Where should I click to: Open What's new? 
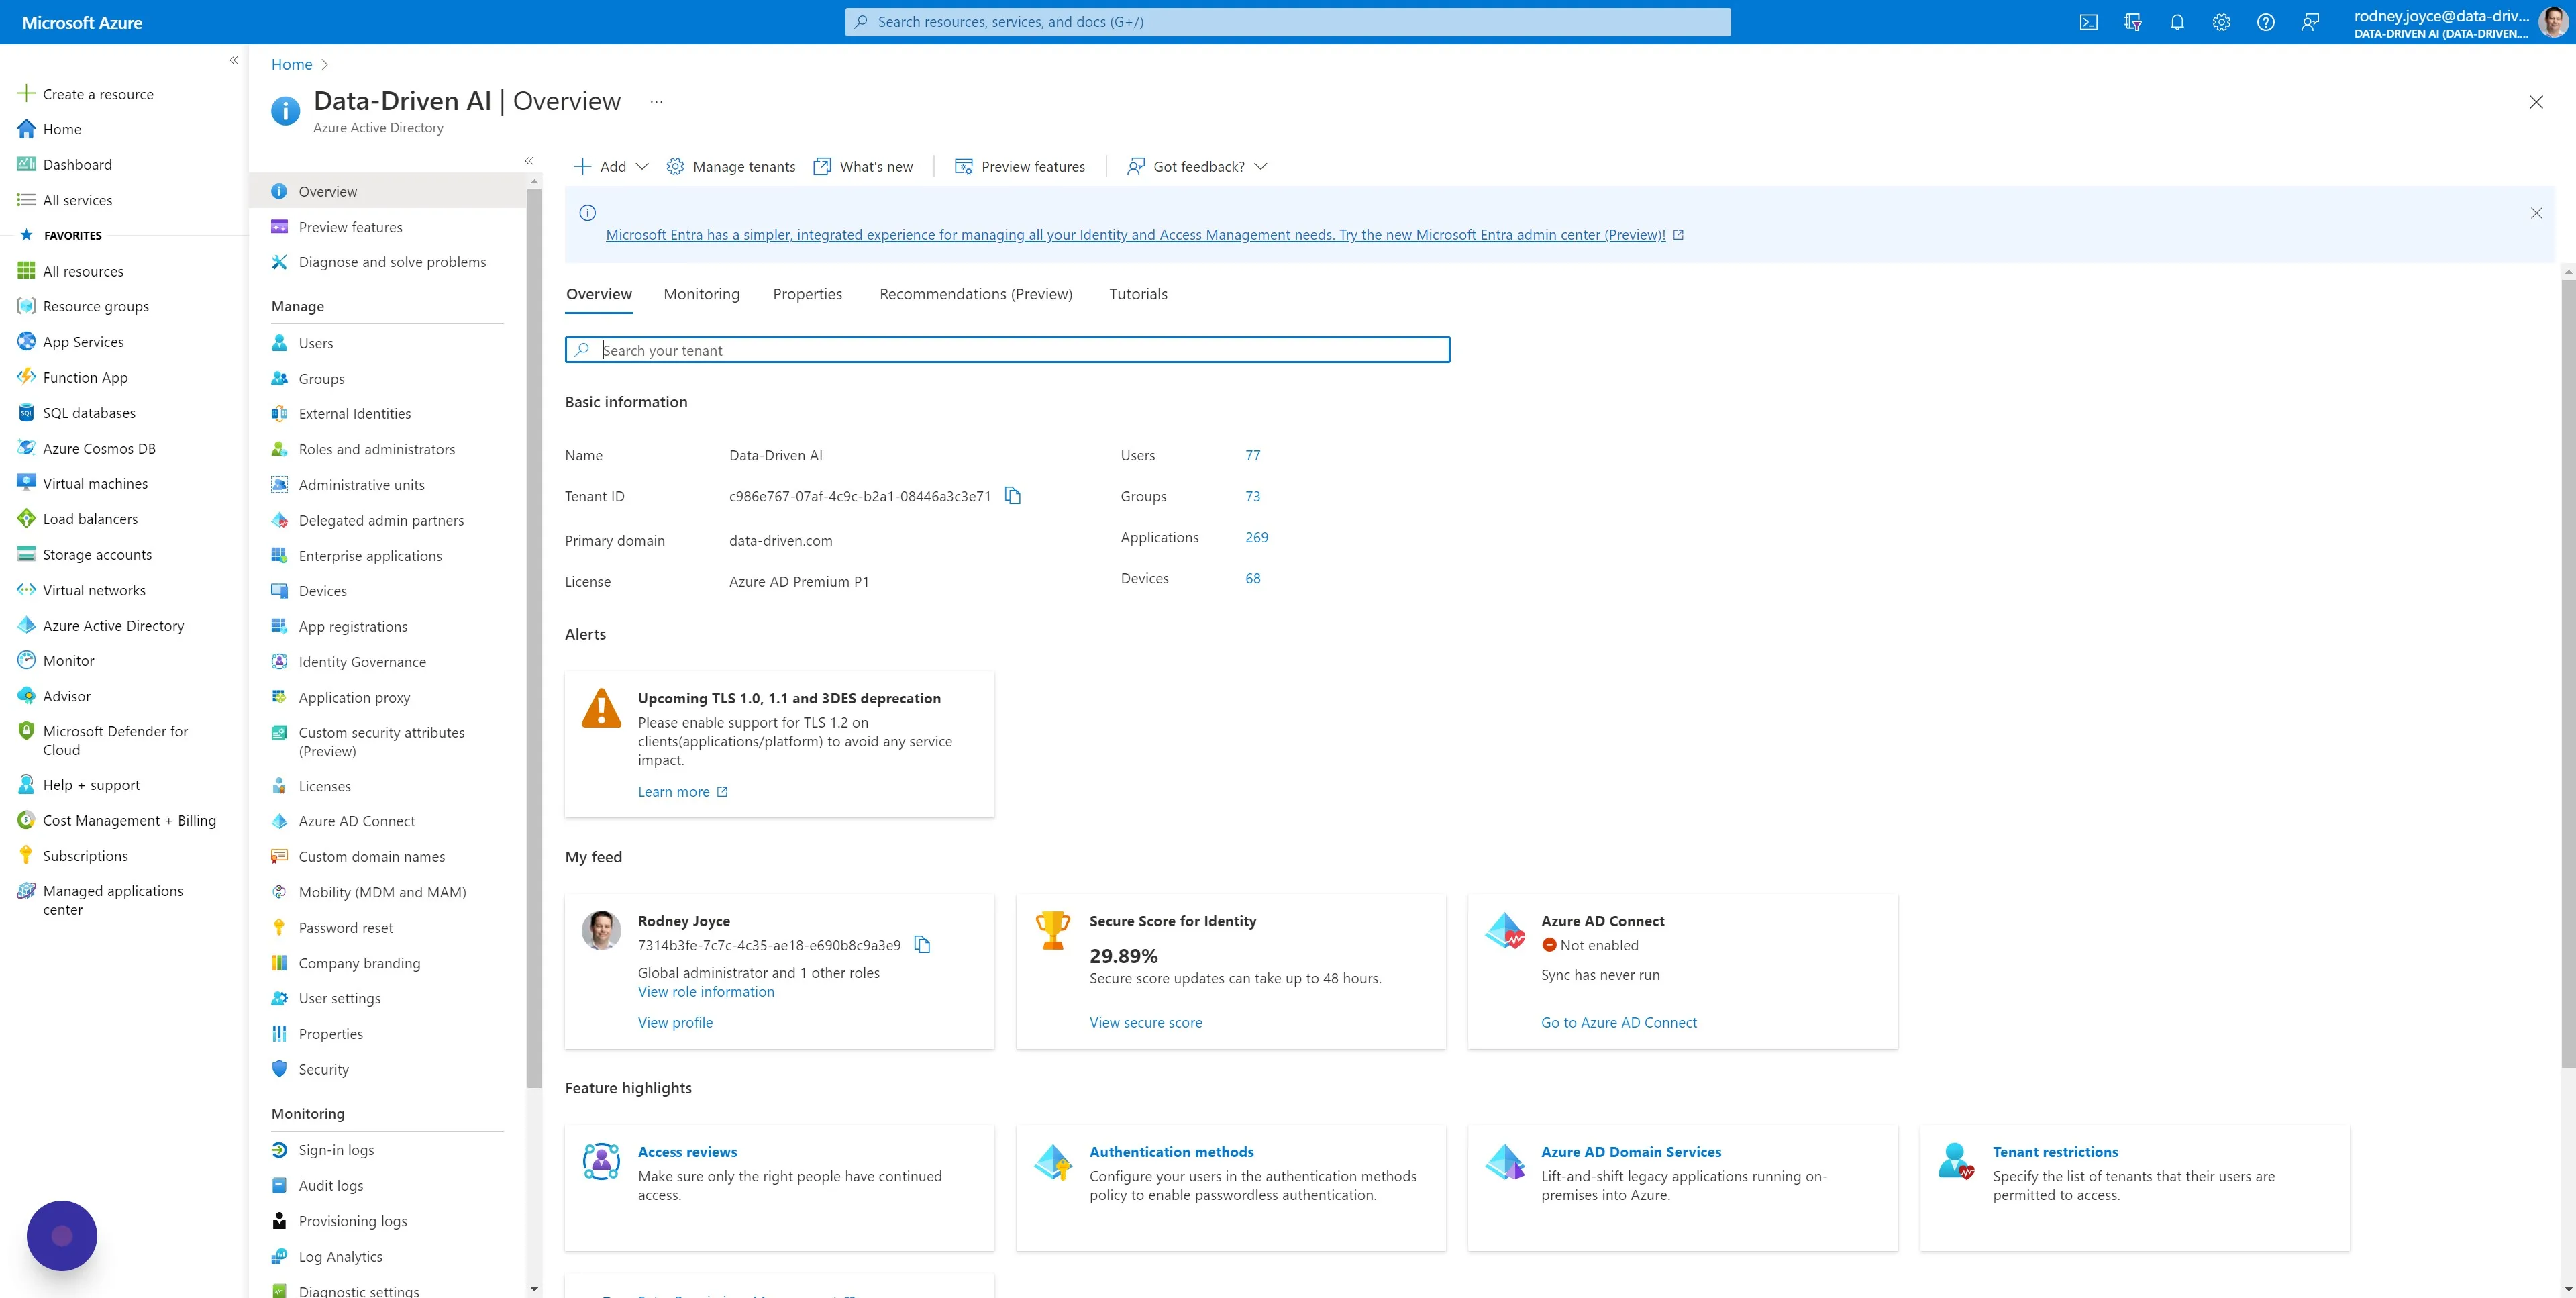pyautogui.click(x=863, y=167)
